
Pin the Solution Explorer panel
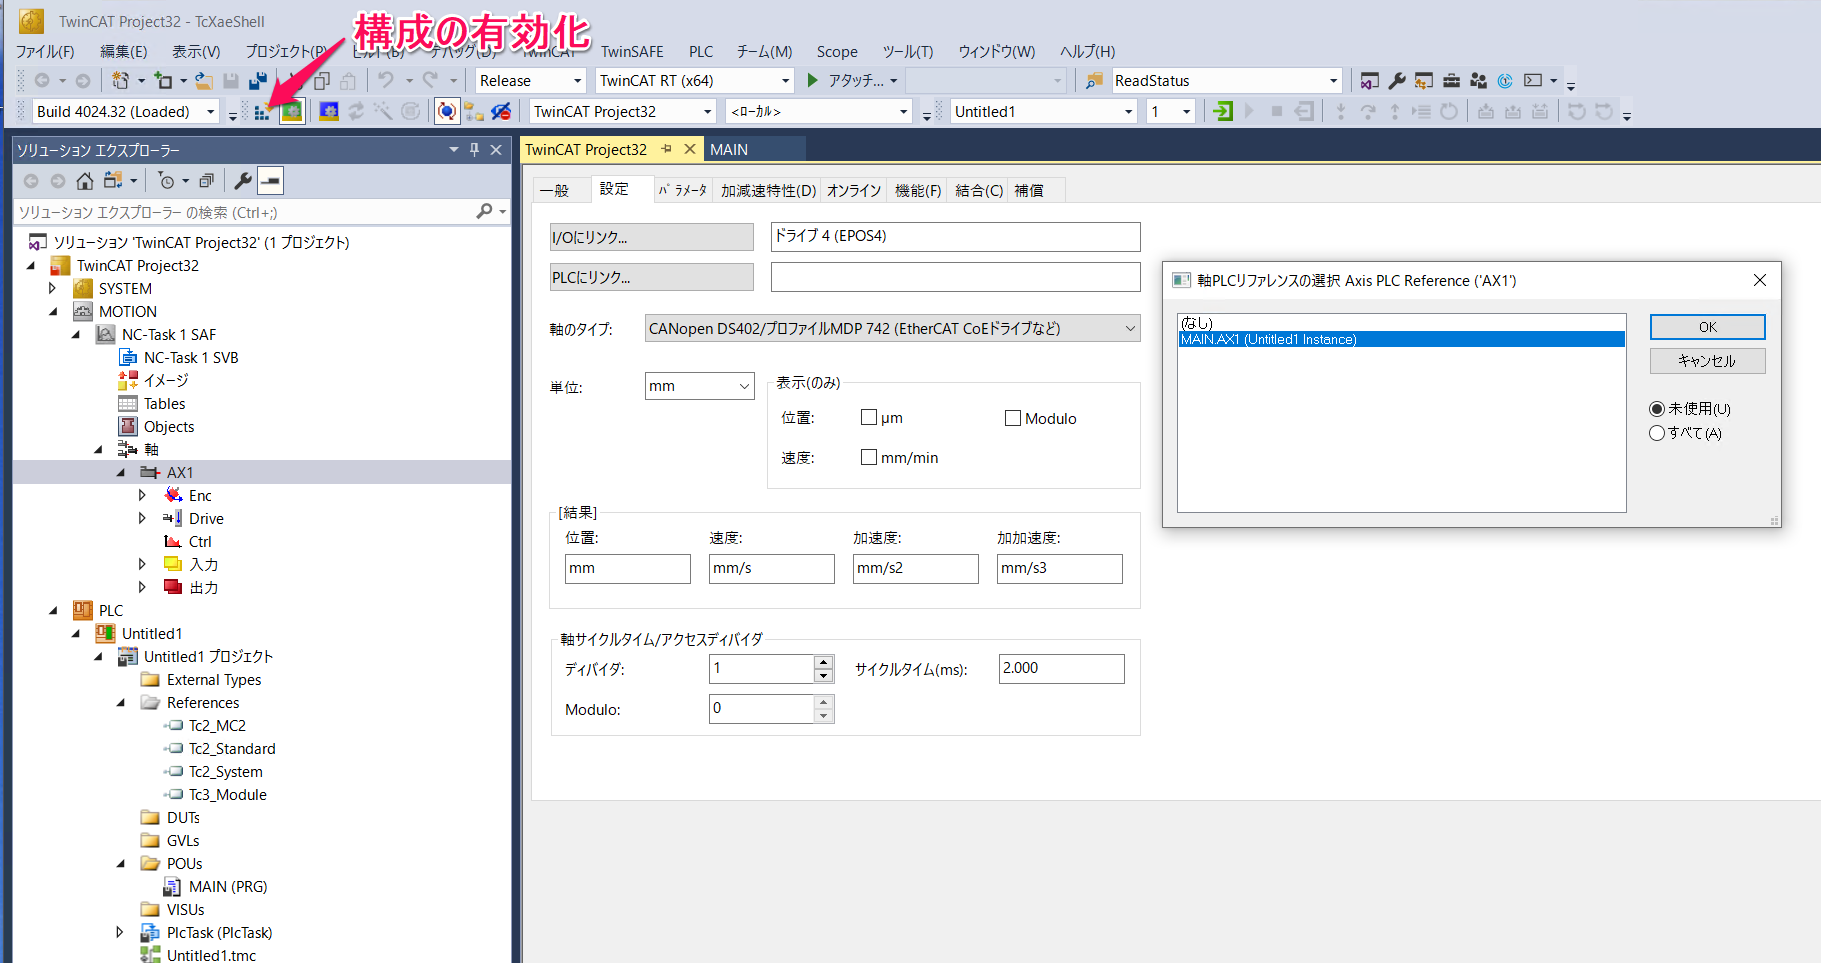[474, 150]
